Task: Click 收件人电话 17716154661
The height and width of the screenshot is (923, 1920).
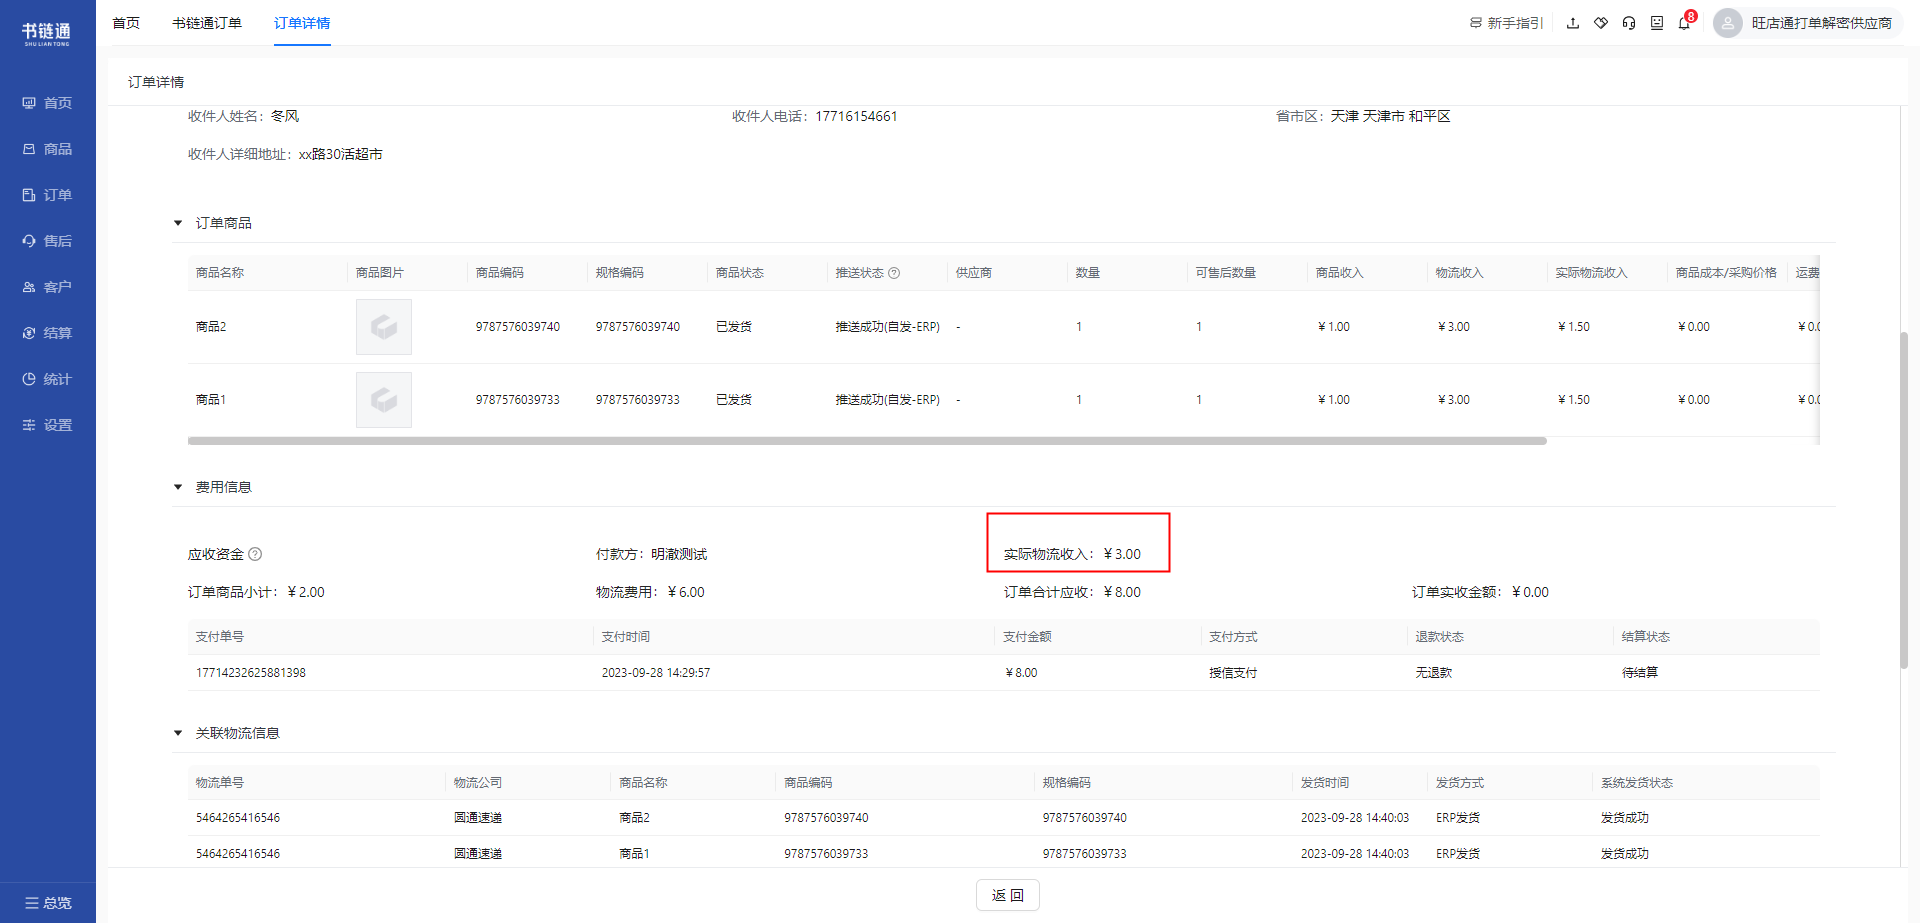Action: click(856, 116)
